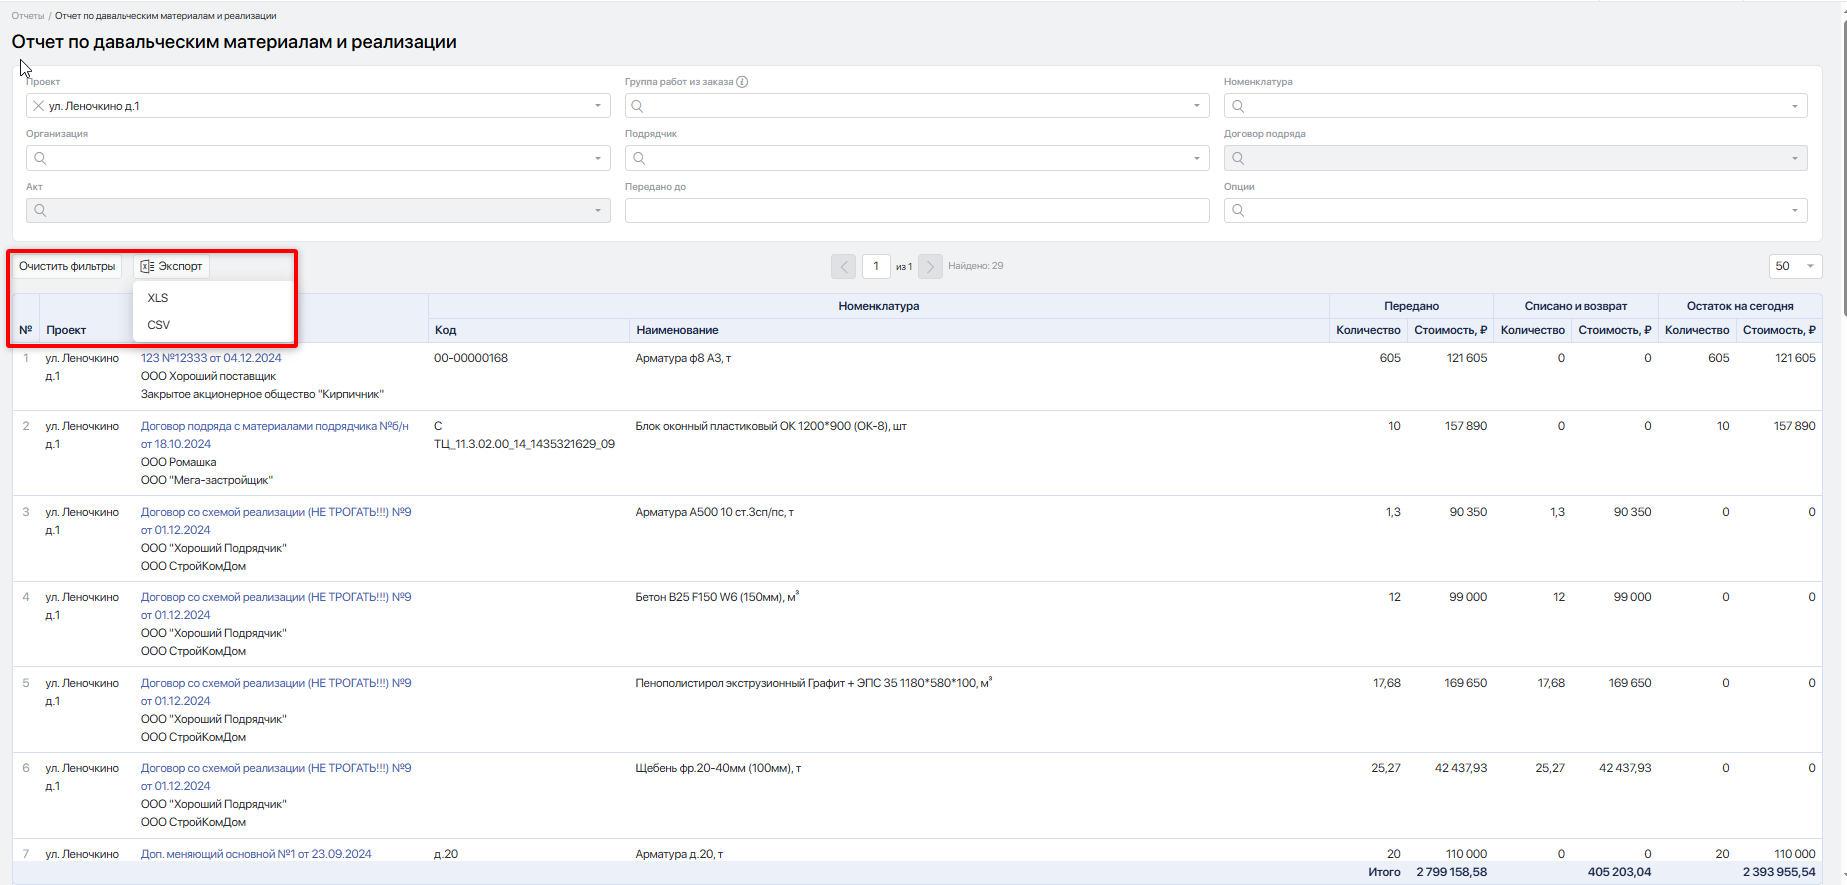The width and height of the screenshot is (1847, 885).
Task: Open the rows-per-page dropdown showing 50
Action: [x=1795, y=266]
